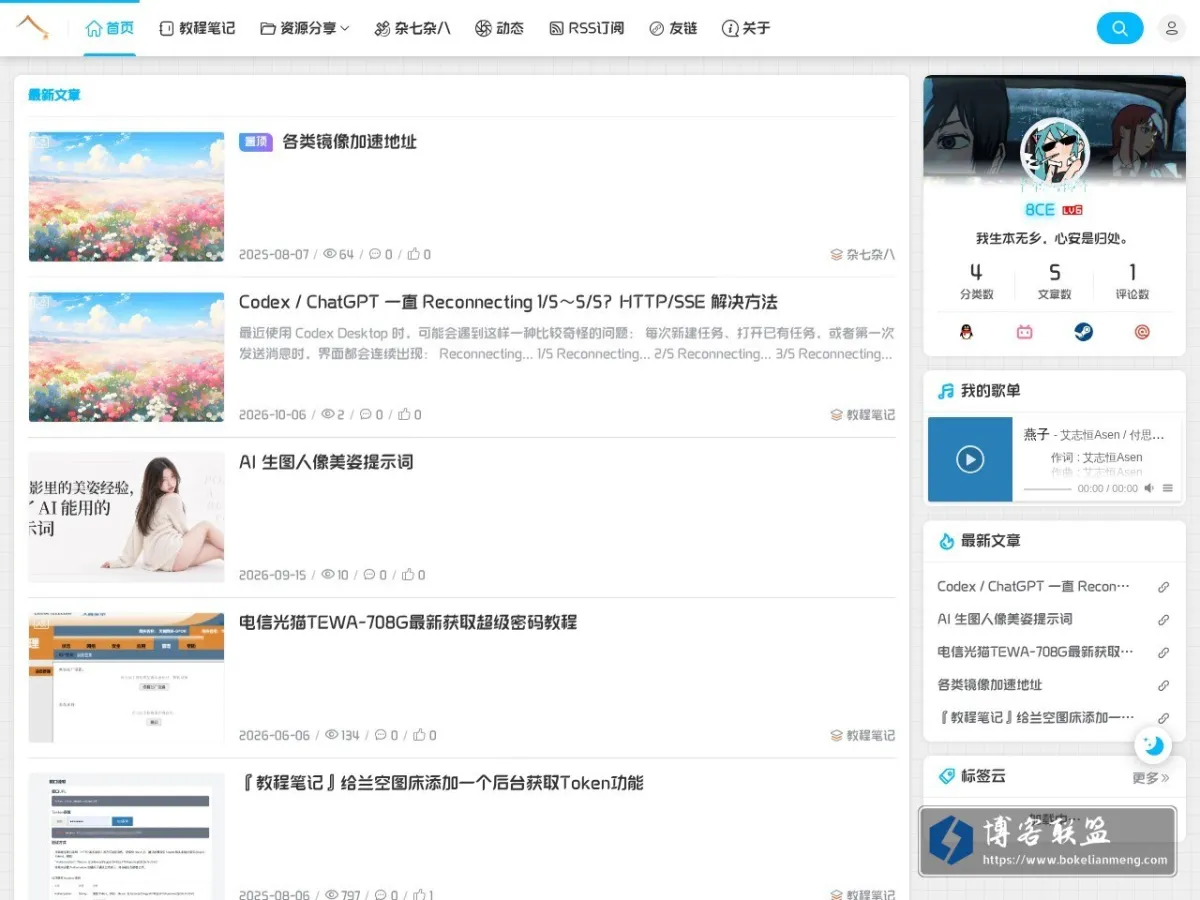Expand the 资源分享 dropdown menu
The height and width of the screenshot is (900, 1200).
tap(305, 28)
